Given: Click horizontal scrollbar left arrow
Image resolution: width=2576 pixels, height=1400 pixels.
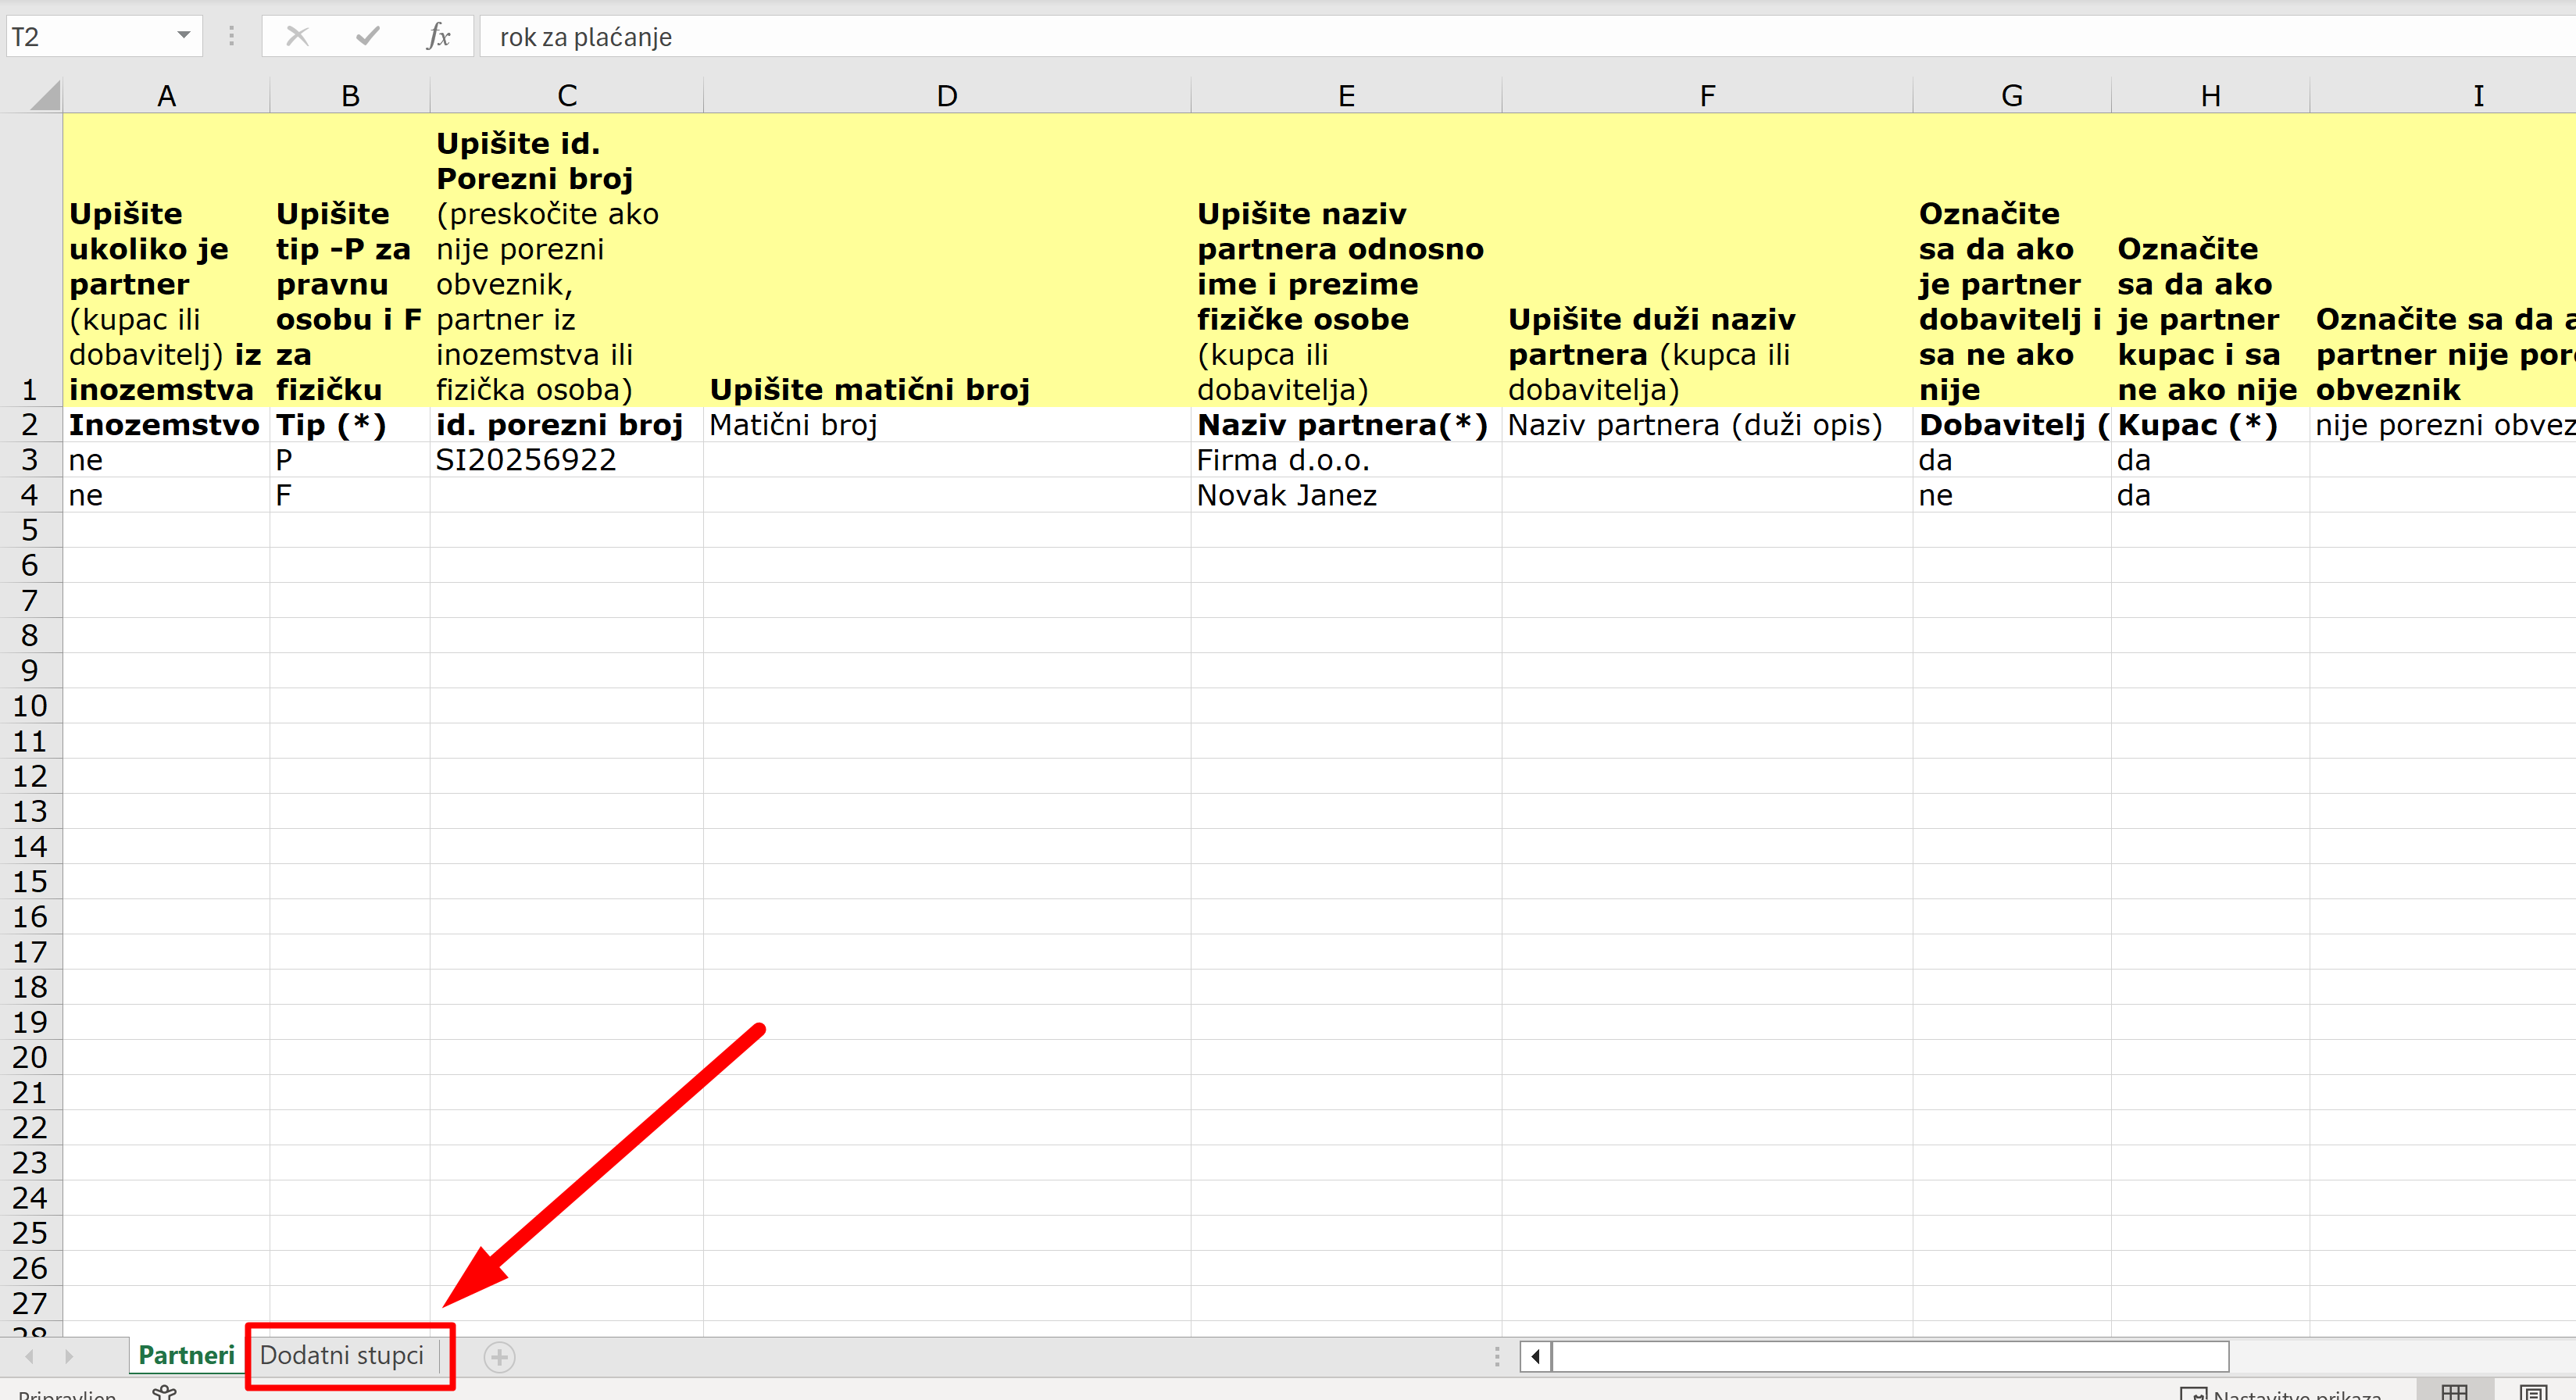Looking at the screenshot, I should pyautogui.click(x=1535, y=1357).
